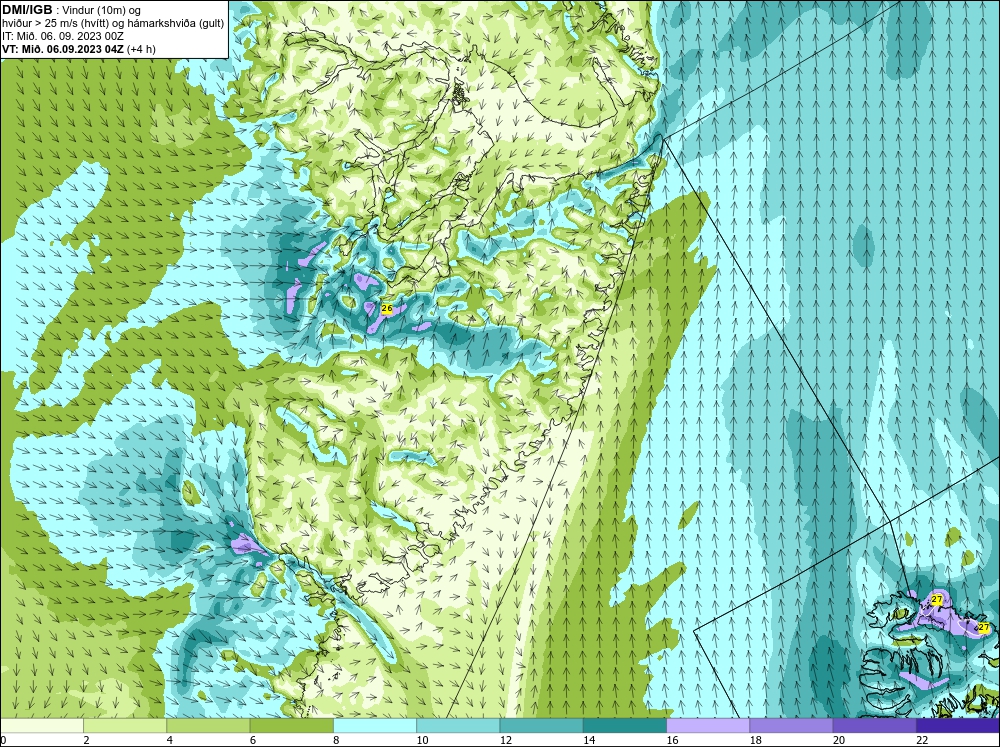This screenshot has height=747, width=1000.
Task: Click the legend scale number 22
Action: pyautogui.click(x=922, y=740)
